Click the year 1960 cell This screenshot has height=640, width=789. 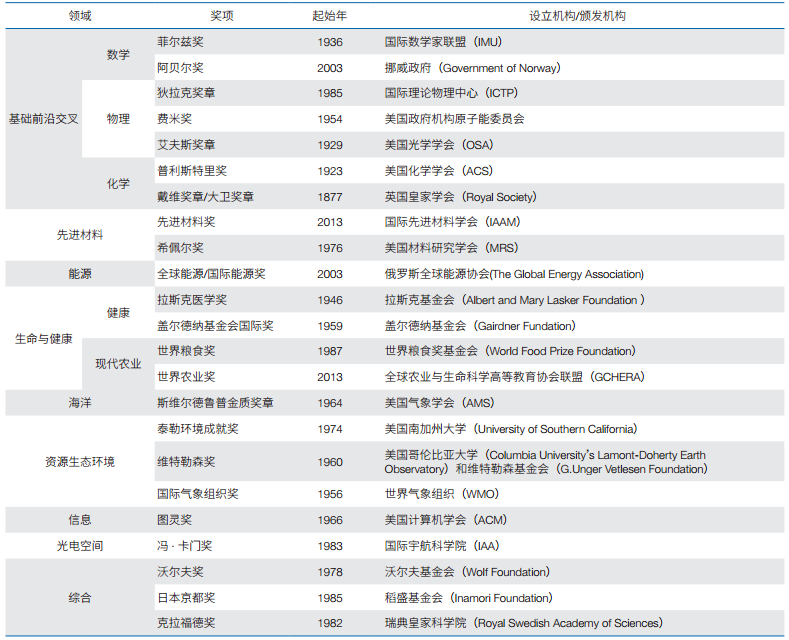pyautogui.click(x=330, y=462)
